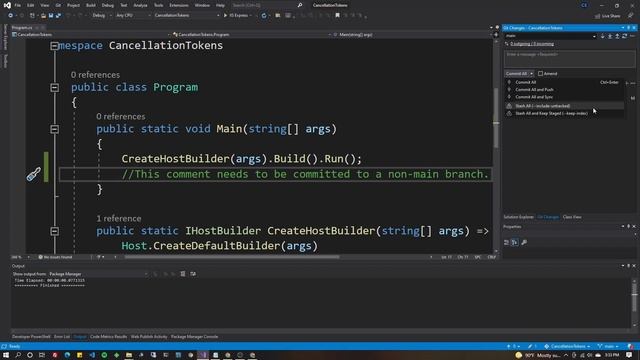640x360 pixels.
Task: Open the Git Changes more actions ellipsis
Action: pyautogui.click(x=632, y=36)
